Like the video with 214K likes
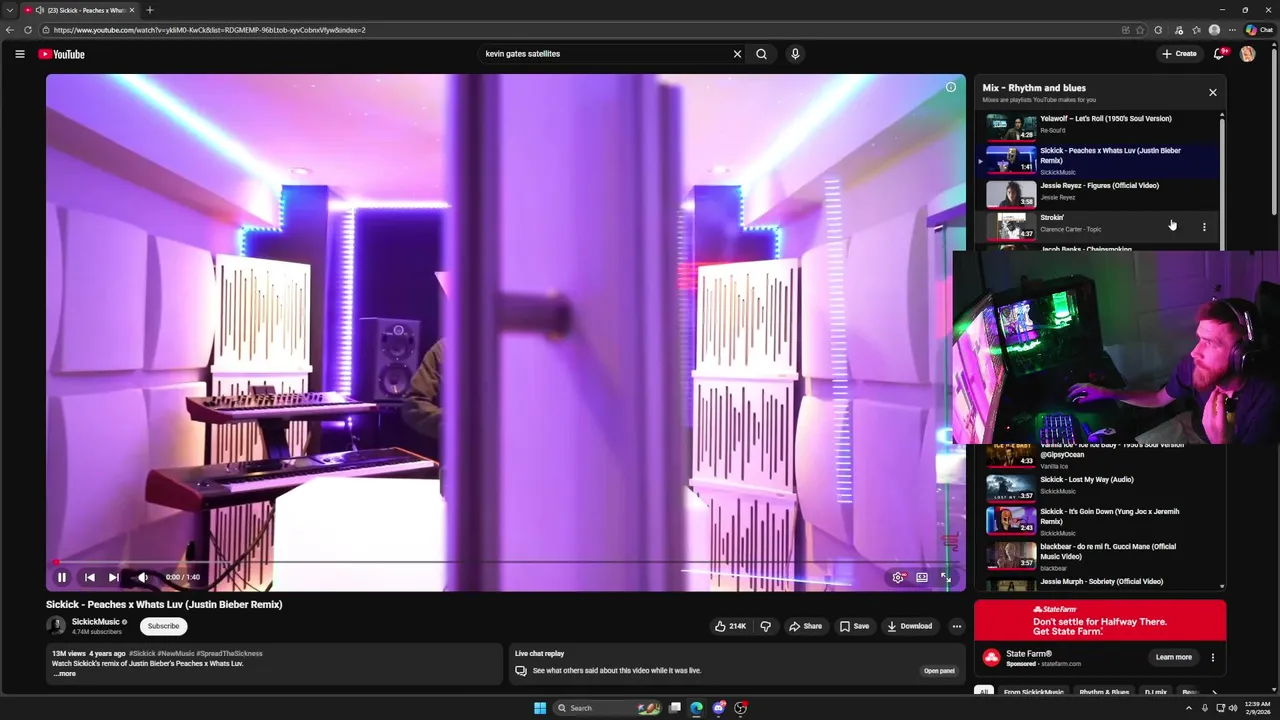This screenshot has height=720, width=1280. pyautogui.click(x=730, y=626)
